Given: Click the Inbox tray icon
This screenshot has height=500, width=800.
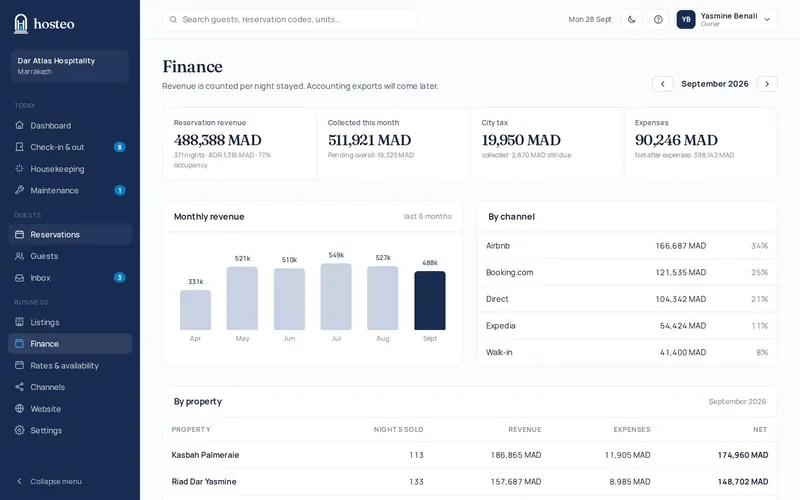Looking at the screenshot, I should click(19, 278).
